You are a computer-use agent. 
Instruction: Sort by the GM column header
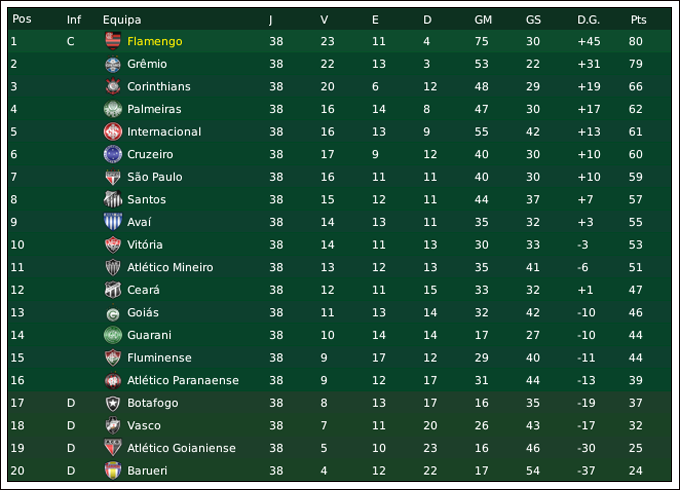pos(482,19)
